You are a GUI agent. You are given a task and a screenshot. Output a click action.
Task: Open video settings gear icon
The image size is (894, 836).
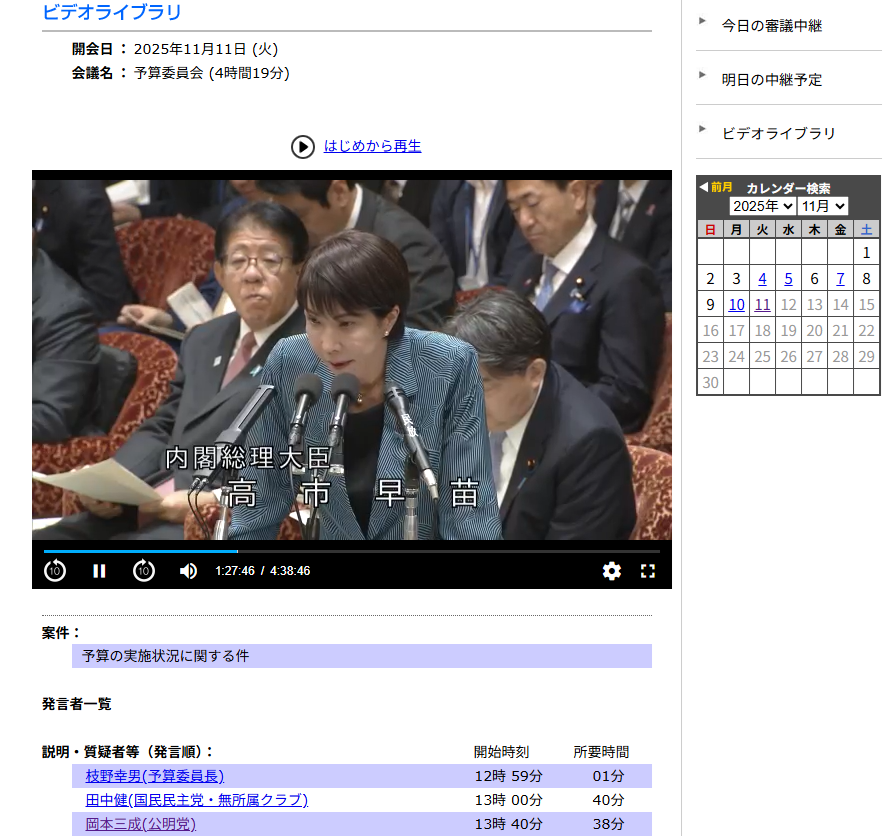click(612, 571)
